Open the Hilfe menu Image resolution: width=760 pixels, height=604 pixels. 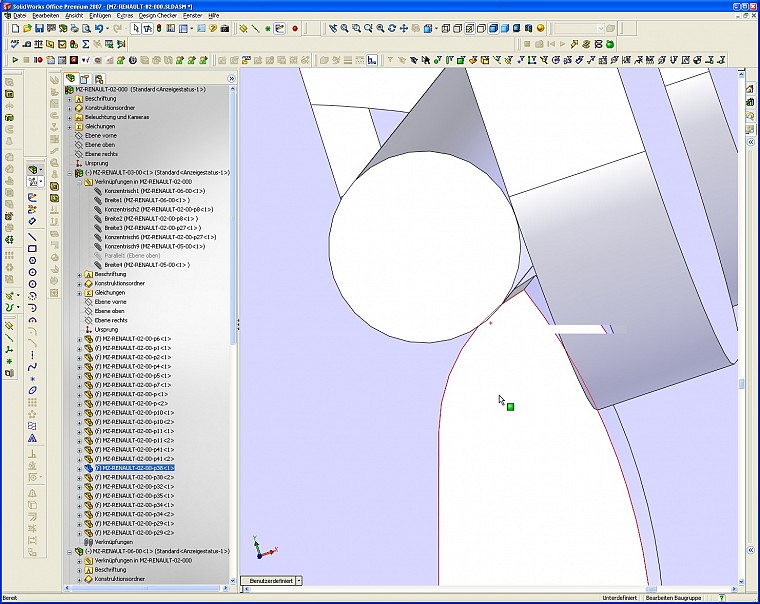pos(214,16)
